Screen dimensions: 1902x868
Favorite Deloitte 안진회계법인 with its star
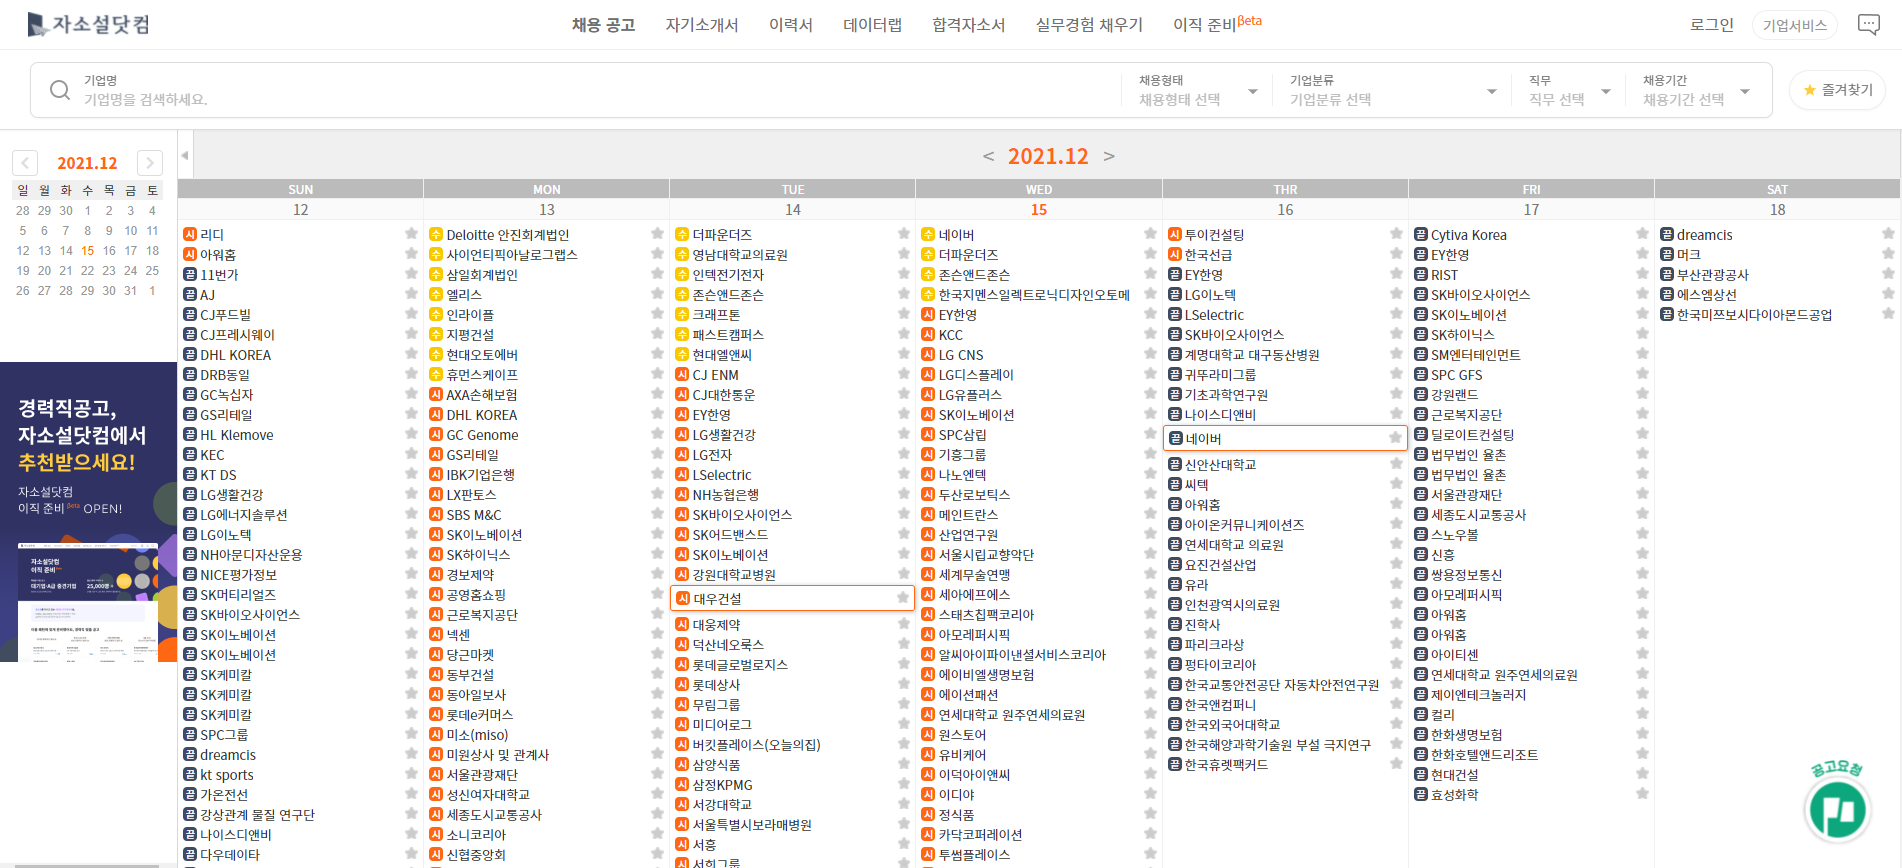click(x=657, y=233)
